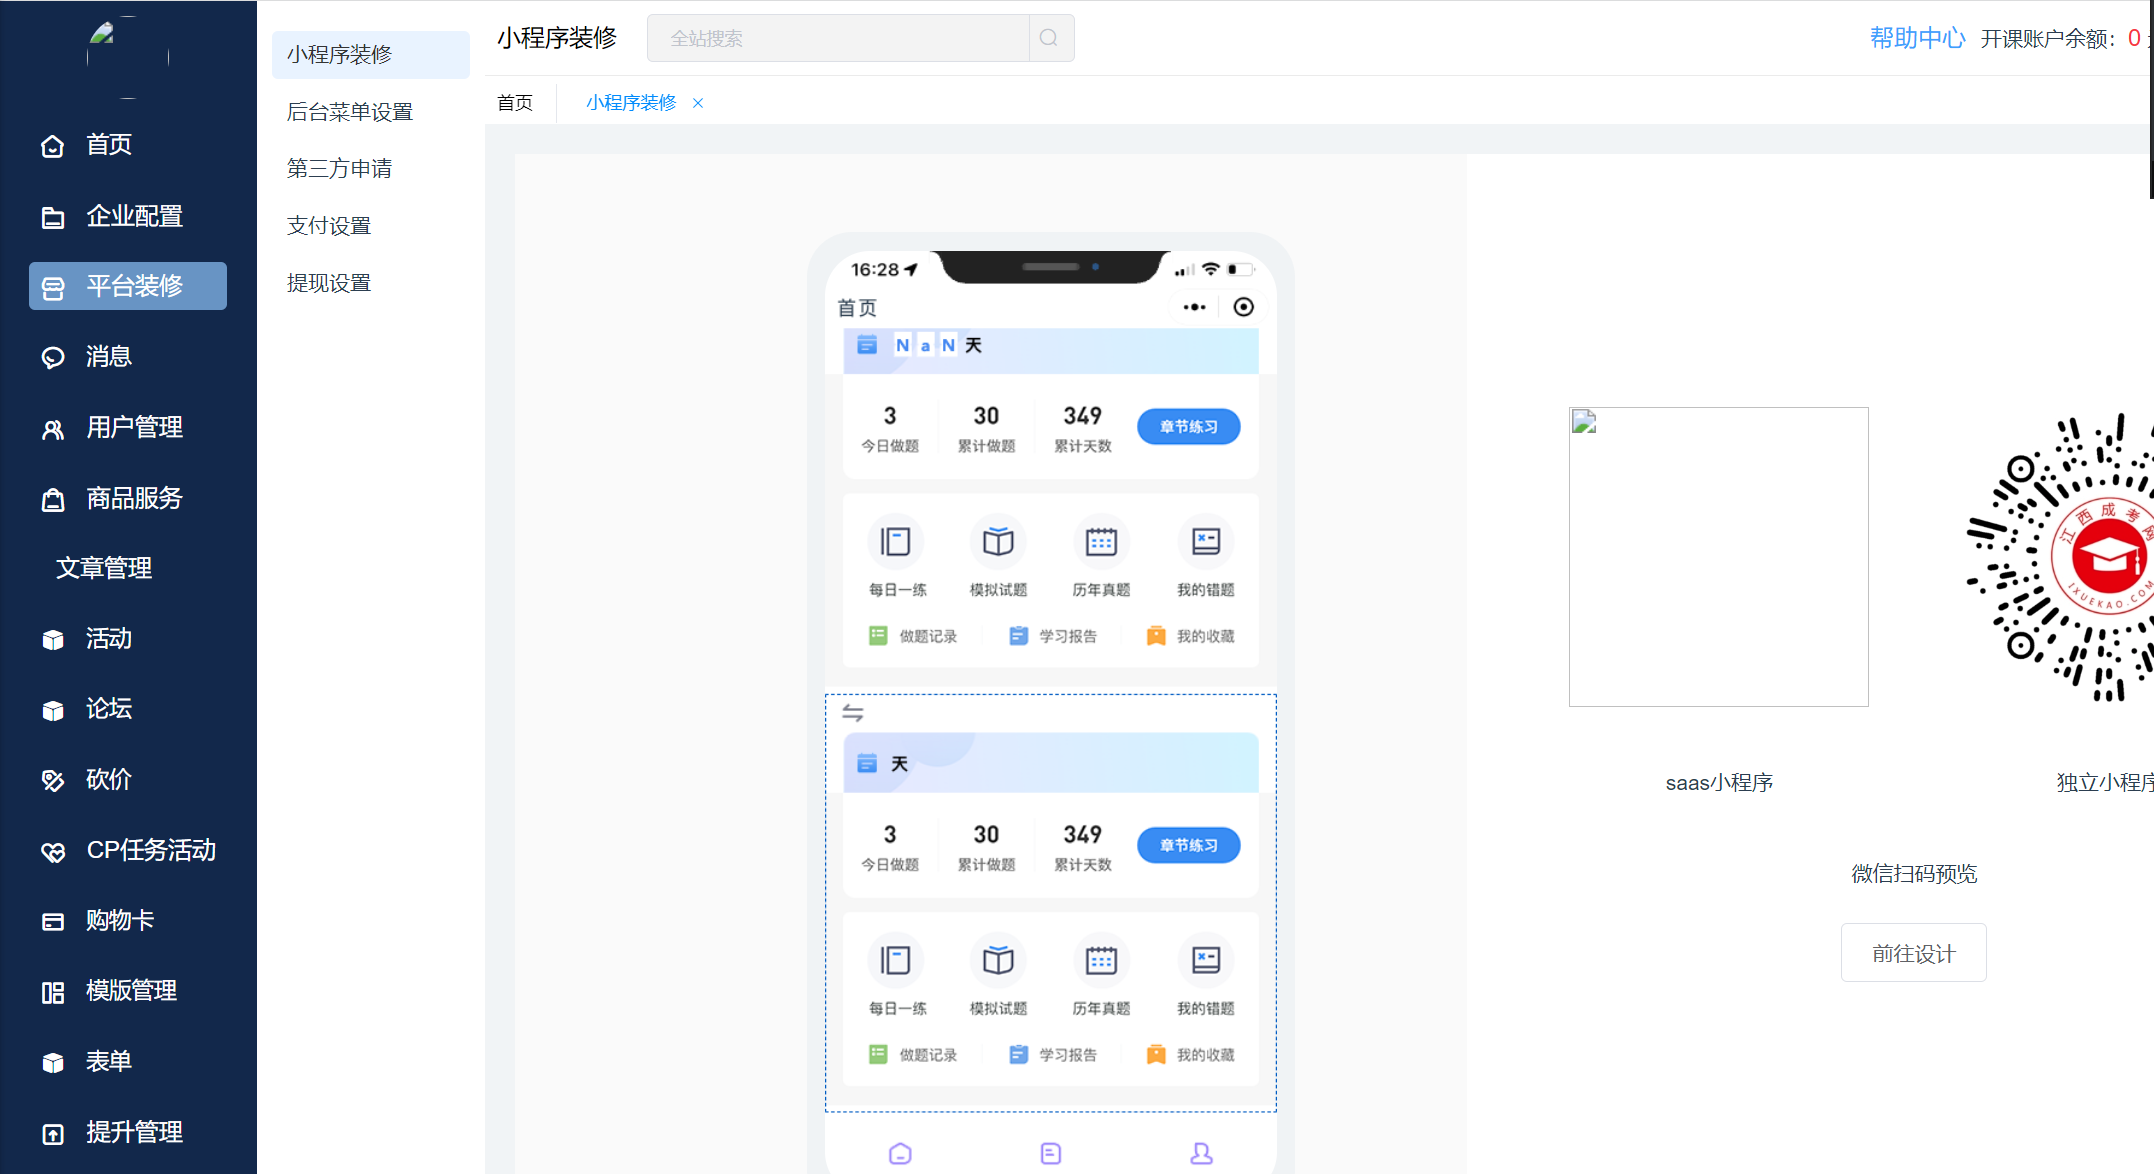Image resolution: width=2154 pixels, height=1174 pixels.
Task: Click the 提升管理 upload icon
Action: (x=53, y=1134)
